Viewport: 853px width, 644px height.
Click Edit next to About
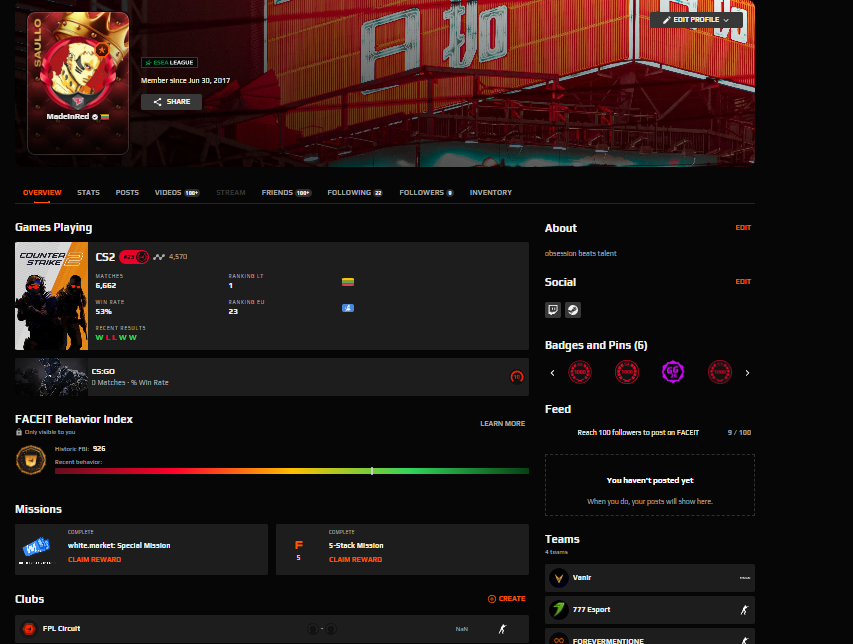(743, 228)
